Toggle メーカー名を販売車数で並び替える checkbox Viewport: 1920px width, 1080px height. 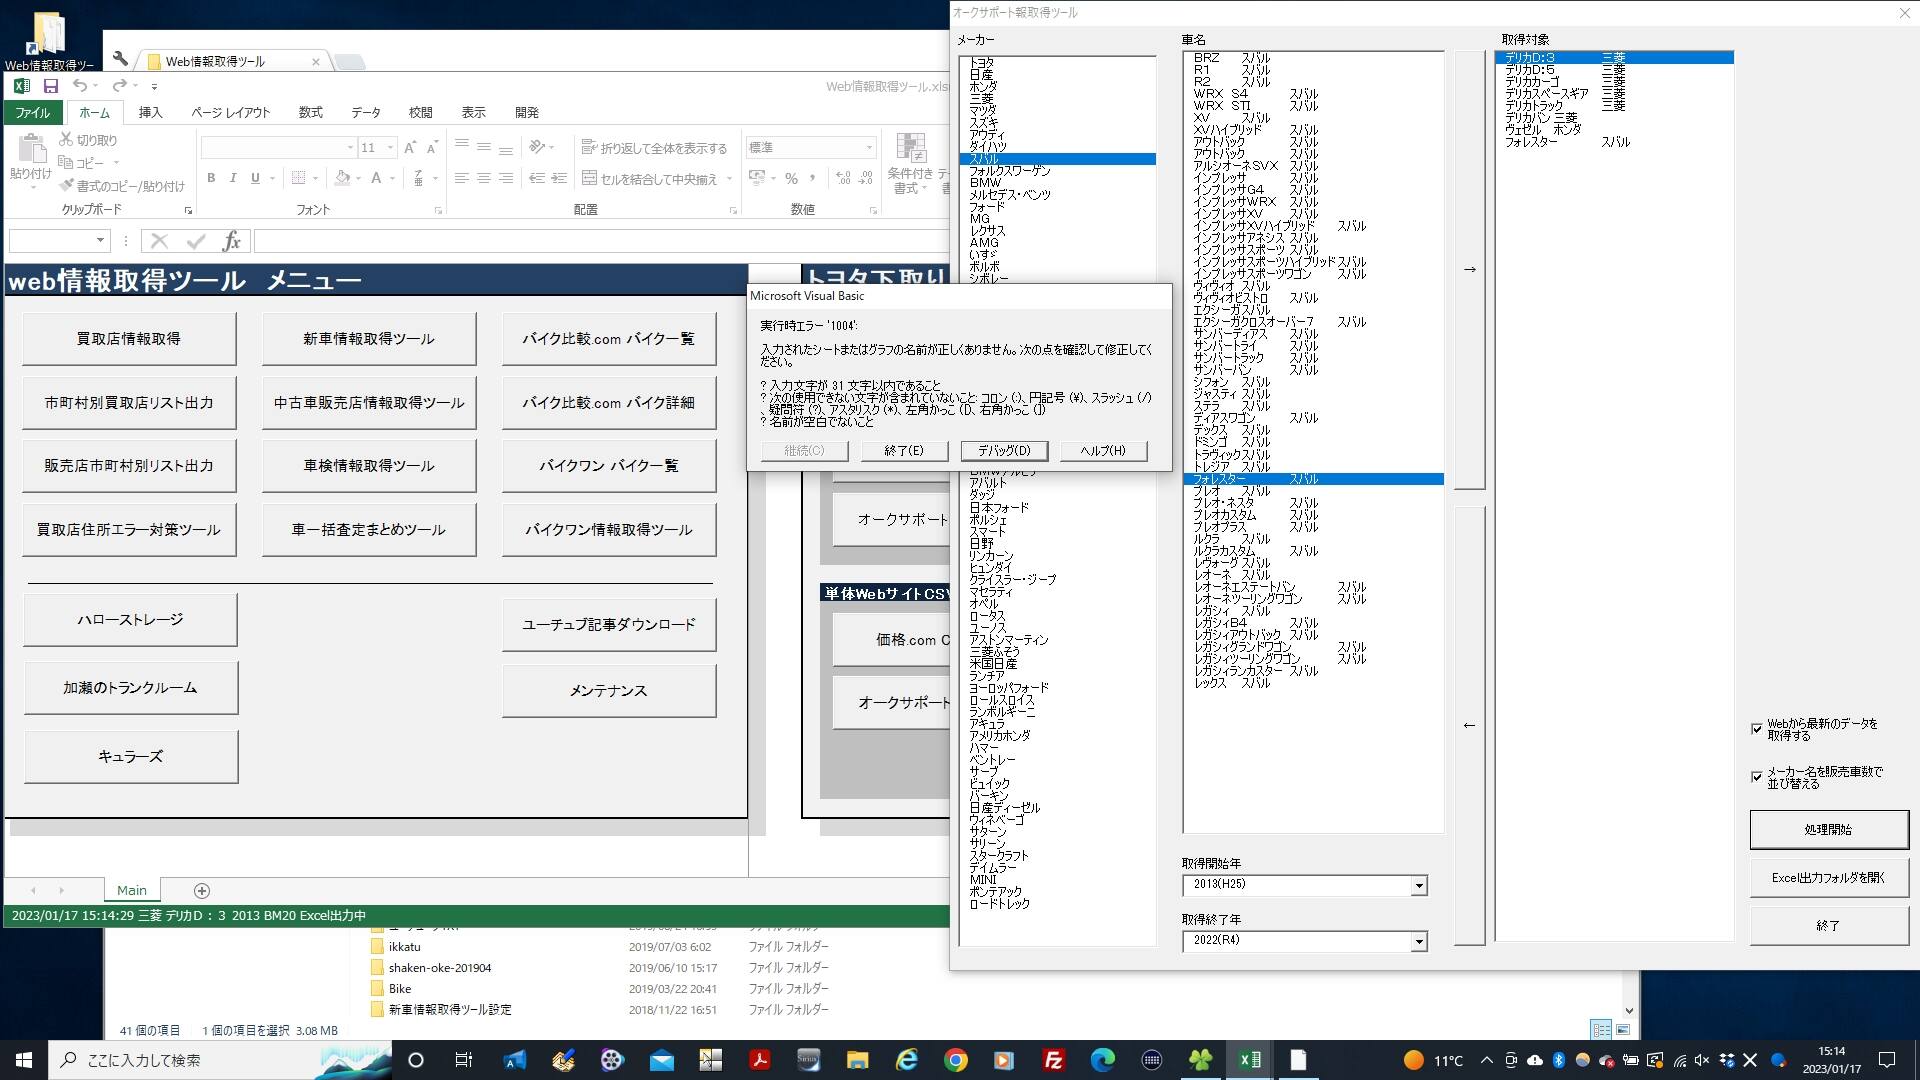[x=1757, y=777]
